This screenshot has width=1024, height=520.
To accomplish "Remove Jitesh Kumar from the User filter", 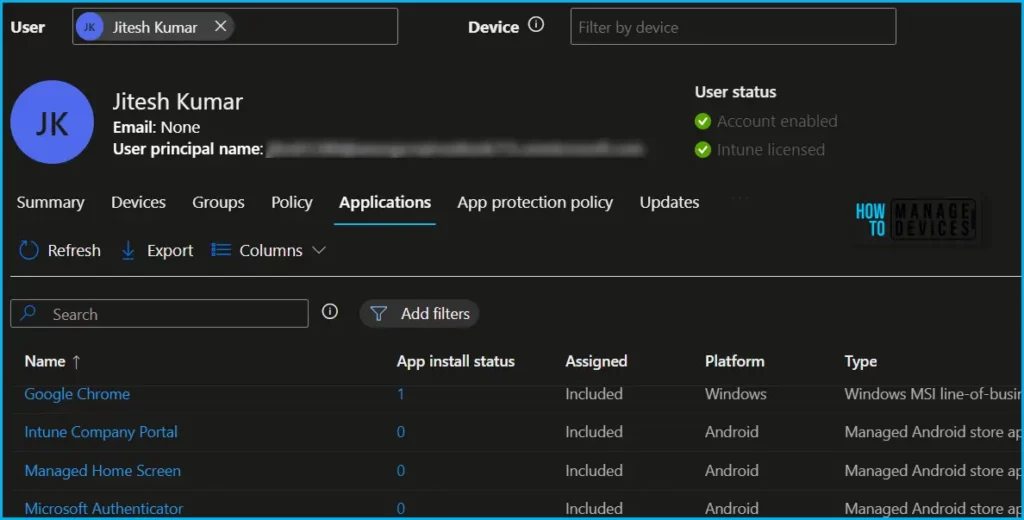I will 221,26.
